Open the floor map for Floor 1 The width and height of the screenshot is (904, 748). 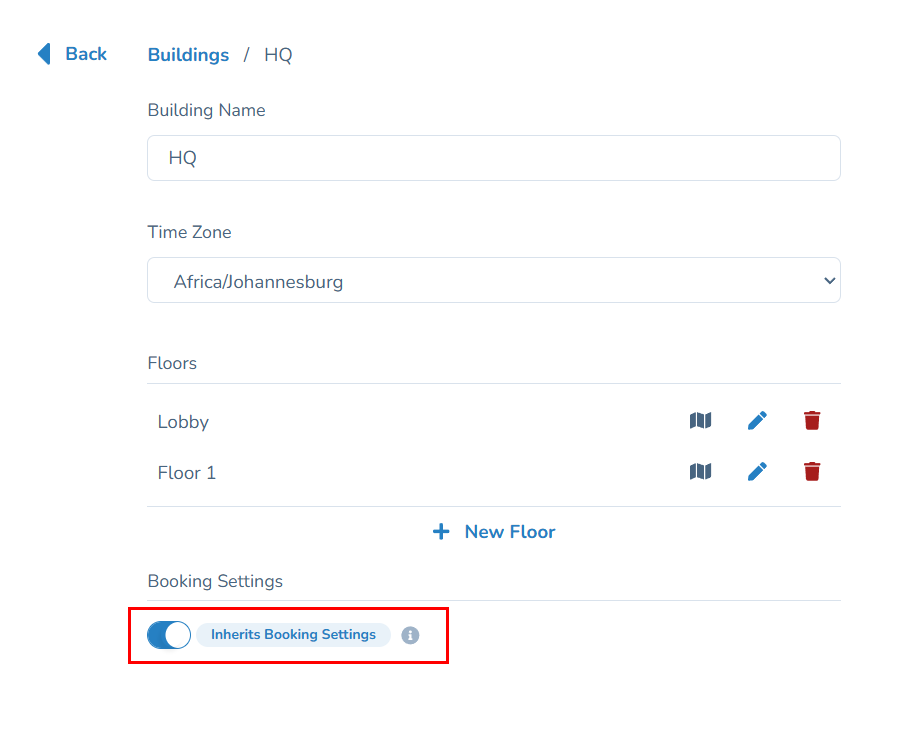[x=700, y=471]
